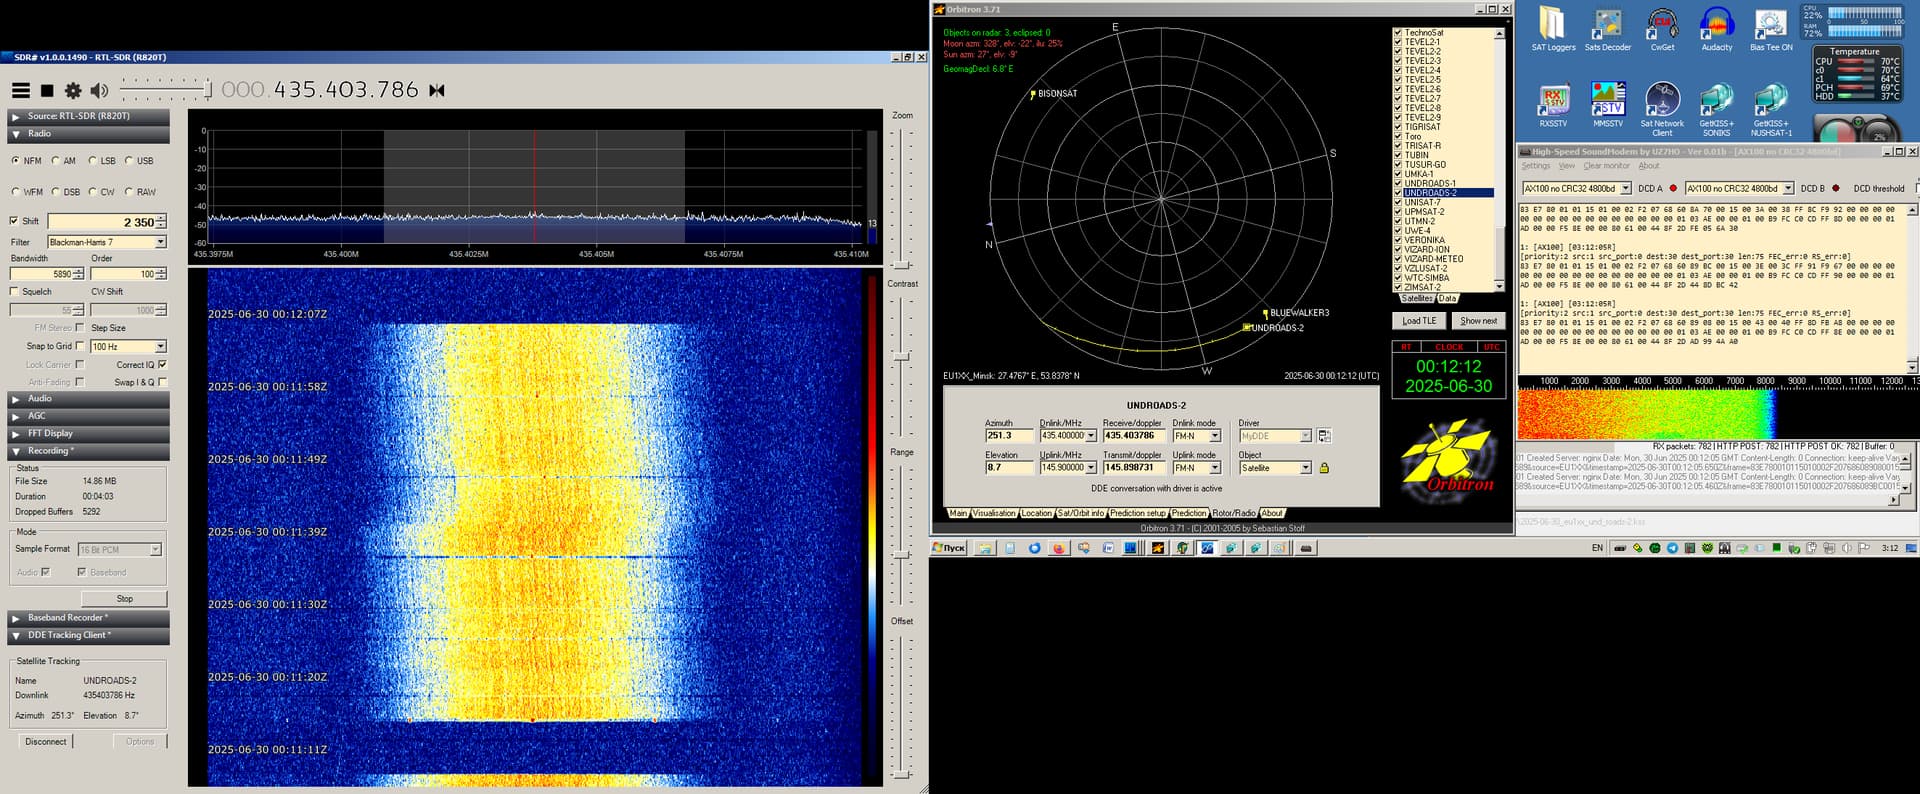
Task: Select USB demodulation mode
Action: point(139,161)
